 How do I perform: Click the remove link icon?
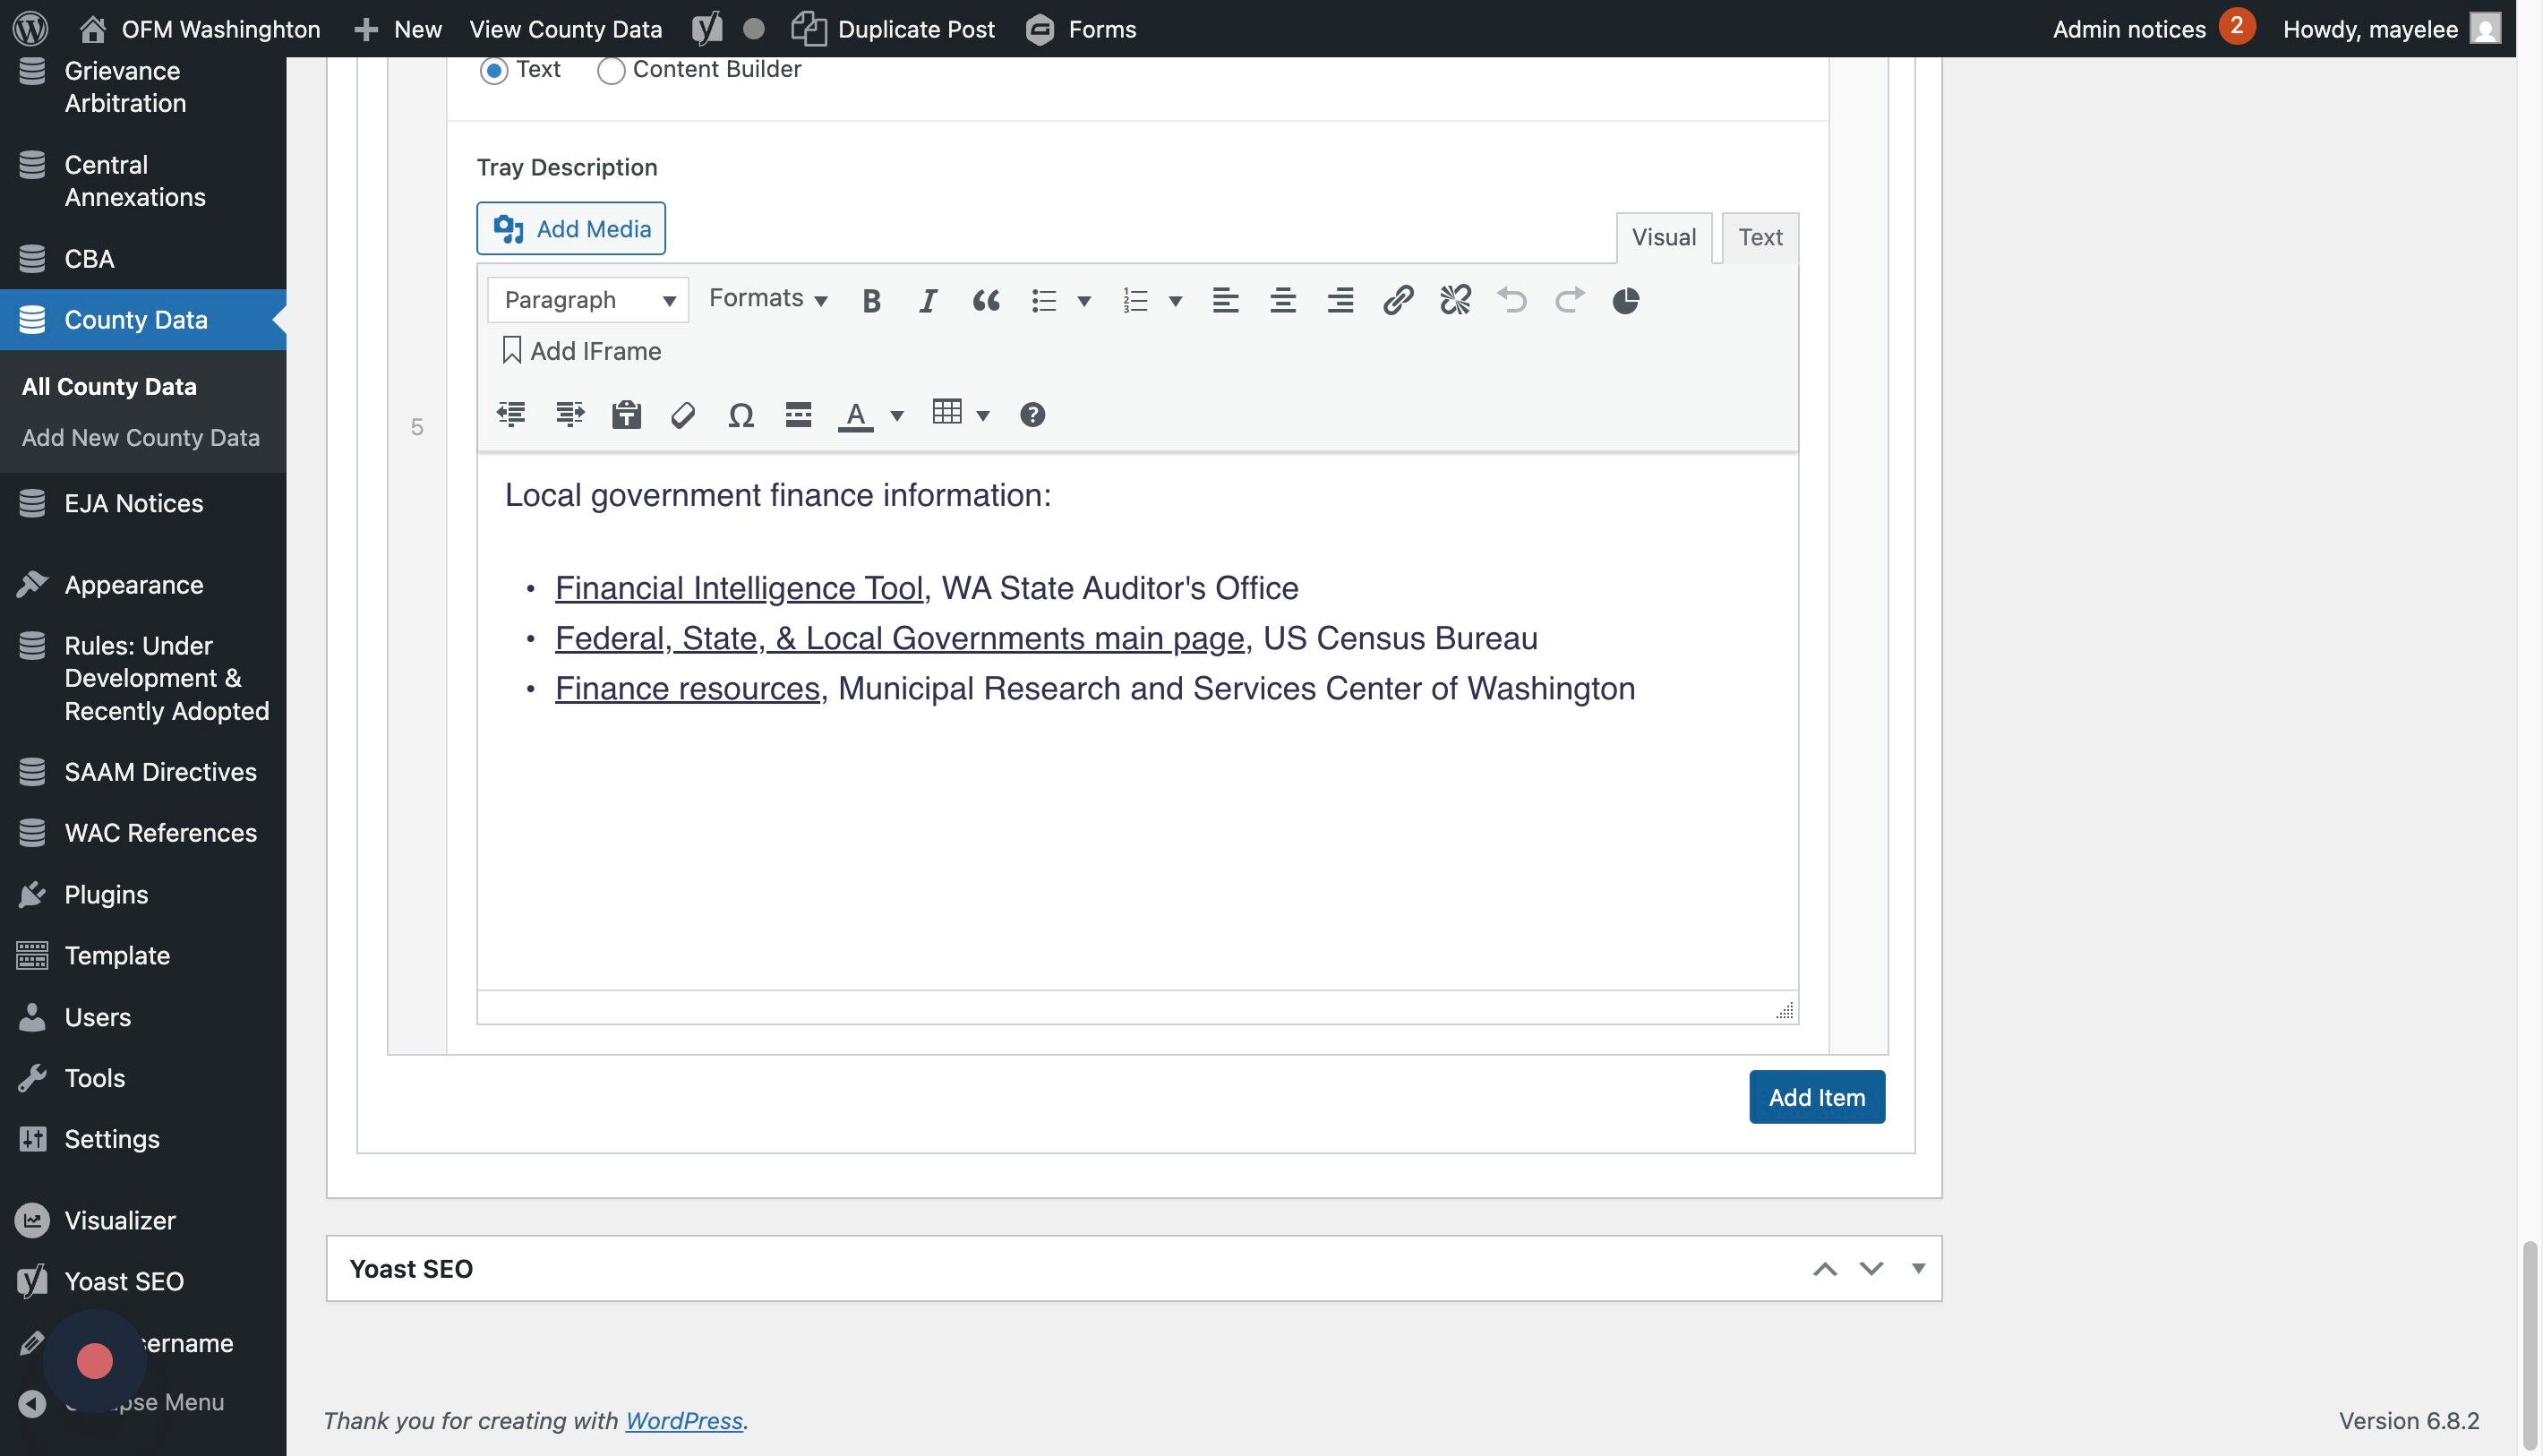point(1455,300)
